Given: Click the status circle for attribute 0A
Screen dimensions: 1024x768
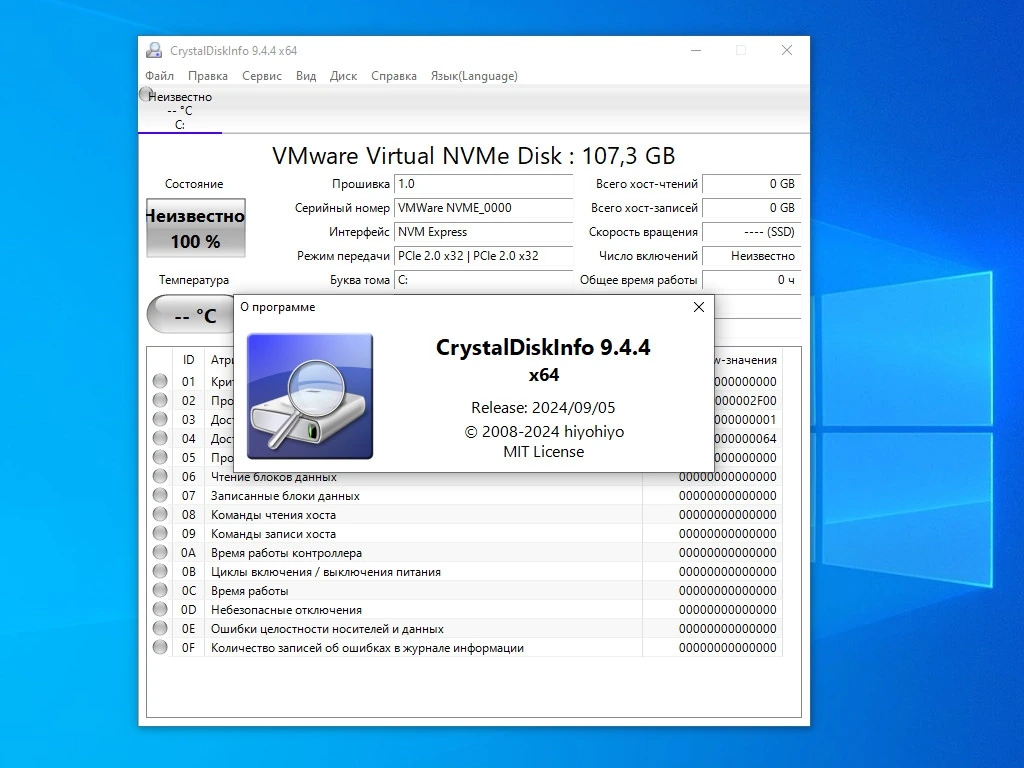Looking at the screenshot, I should [x=160, y=552].
